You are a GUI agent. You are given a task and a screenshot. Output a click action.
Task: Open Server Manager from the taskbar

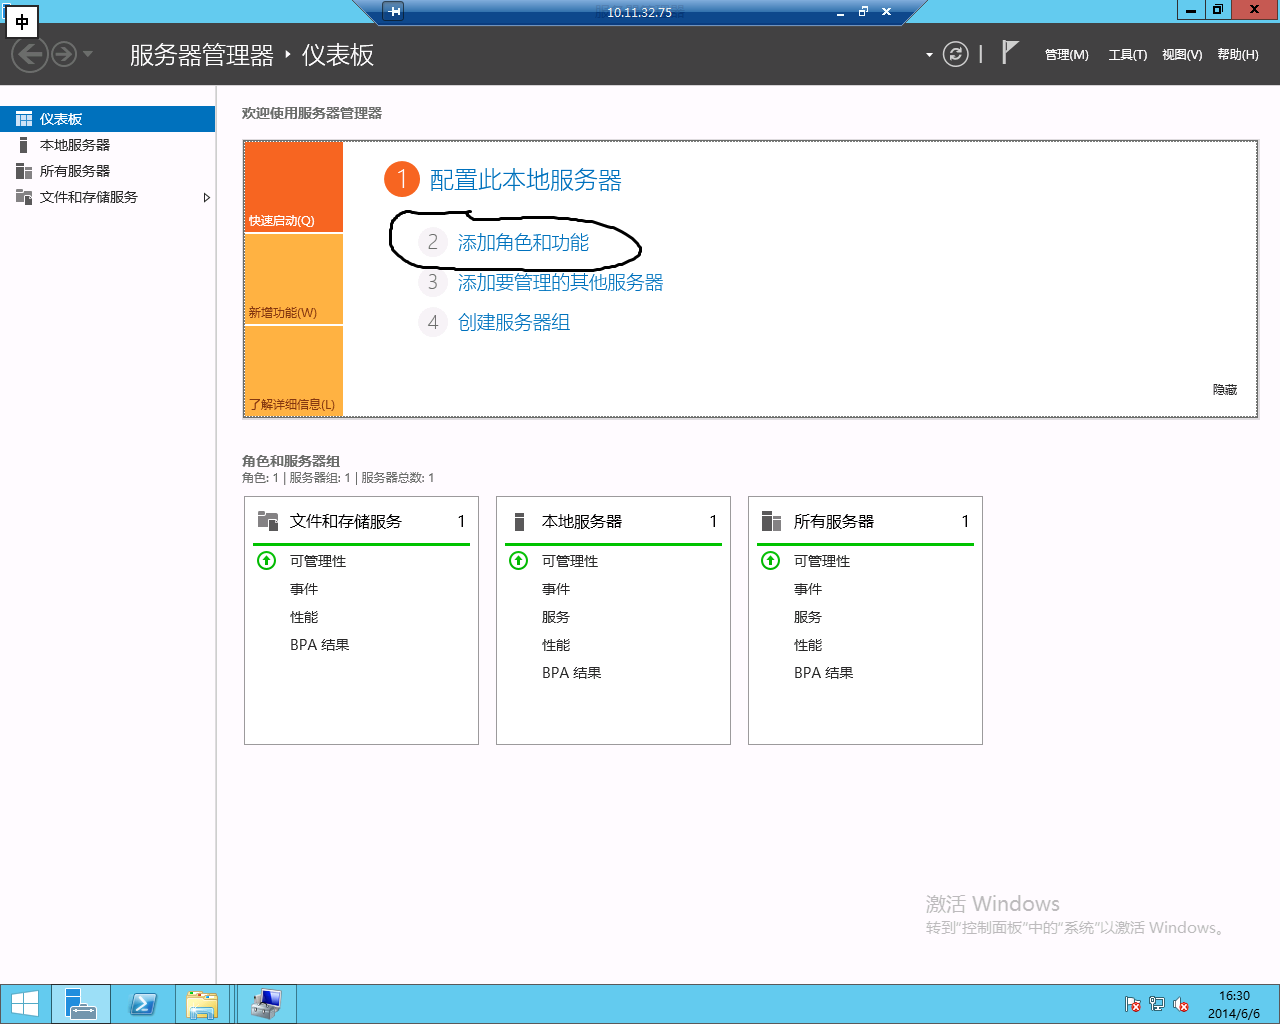(x=81, y=1004)
